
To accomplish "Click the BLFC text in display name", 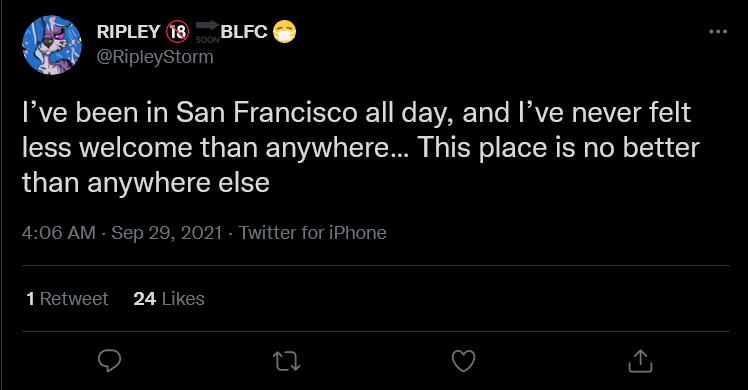I will [244, 32].
